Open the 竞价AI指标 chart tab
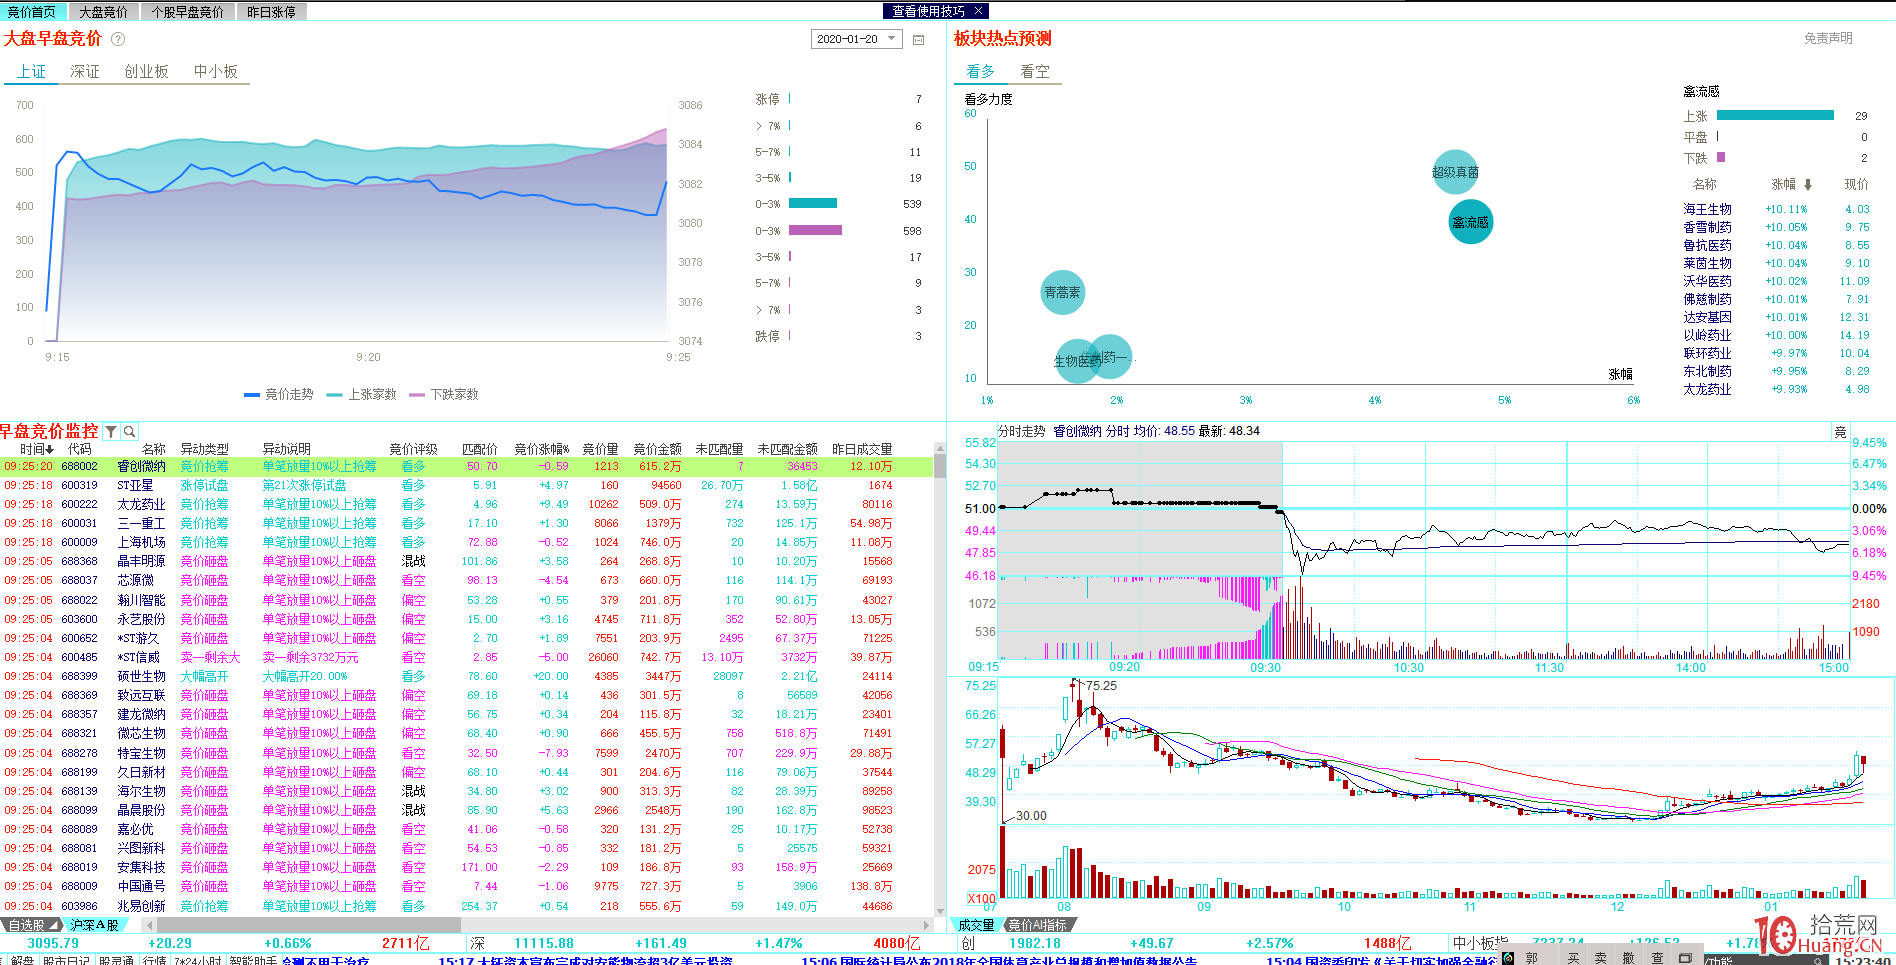Image resolution: width=1896 pixels, height=965 pixels. (1038, 925)
